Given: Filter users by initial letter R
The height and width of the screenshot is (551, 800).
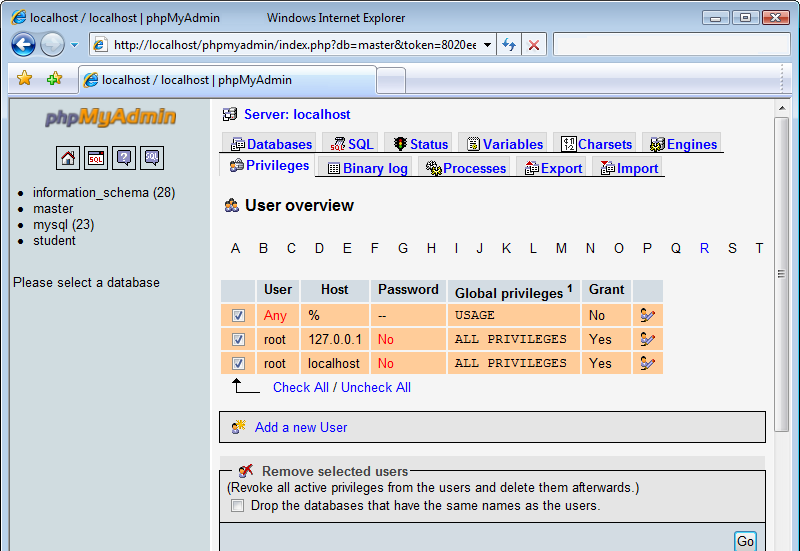Looking at the screenshot, I should click(x=704, y=248).
